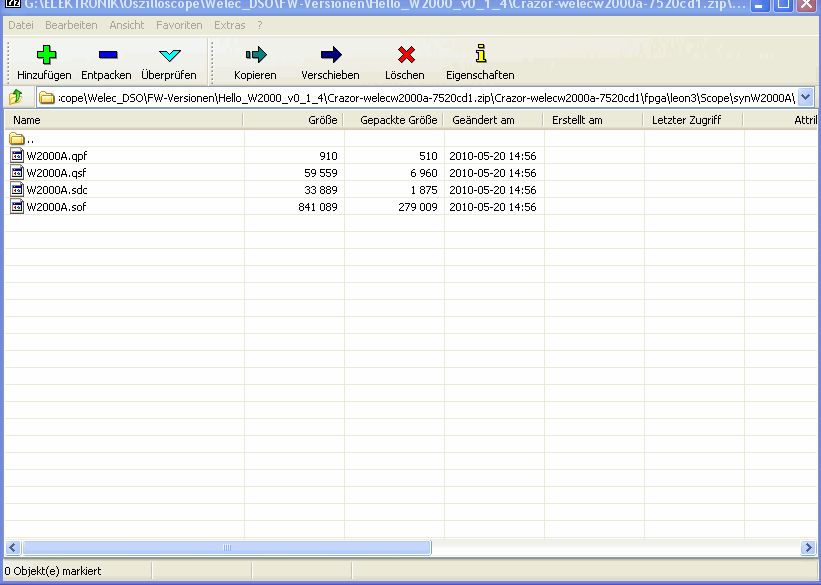
Task: Click the Kopieren toolbar icon
Action: 255,56
